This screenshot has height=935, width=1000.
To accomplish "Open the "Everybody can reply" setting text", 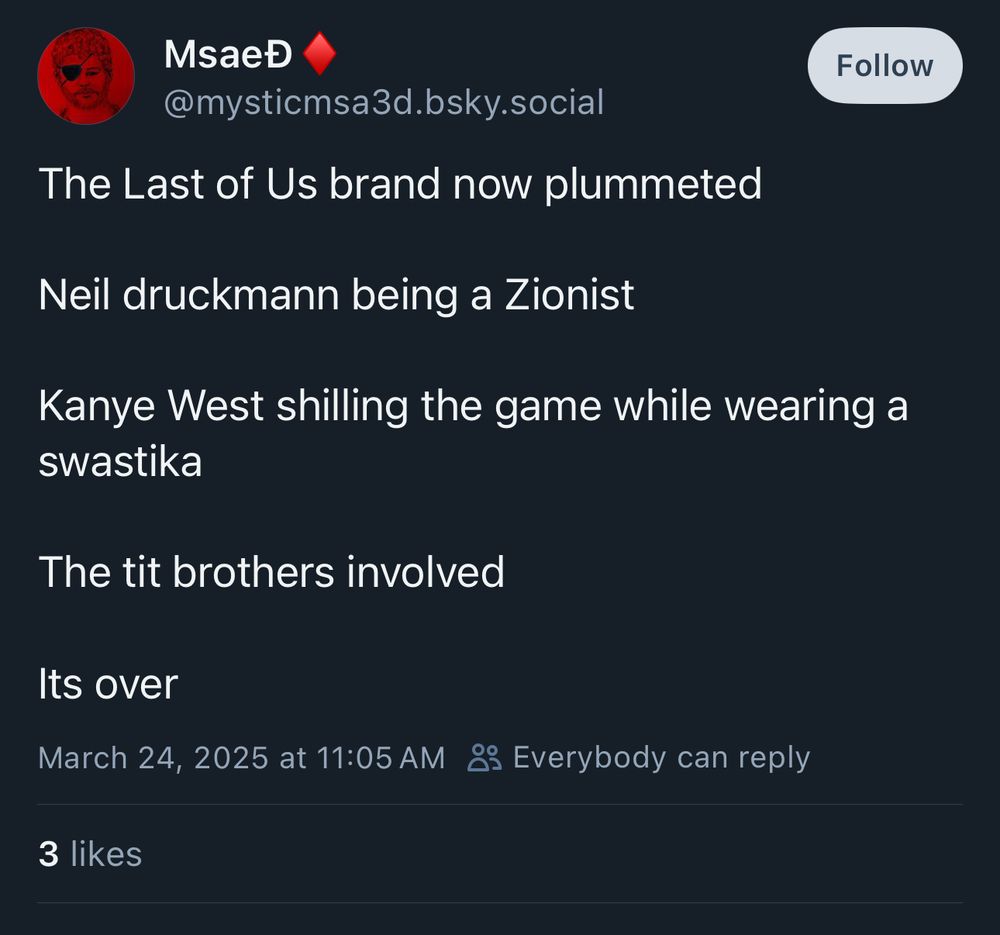I will tap(661, 757).
